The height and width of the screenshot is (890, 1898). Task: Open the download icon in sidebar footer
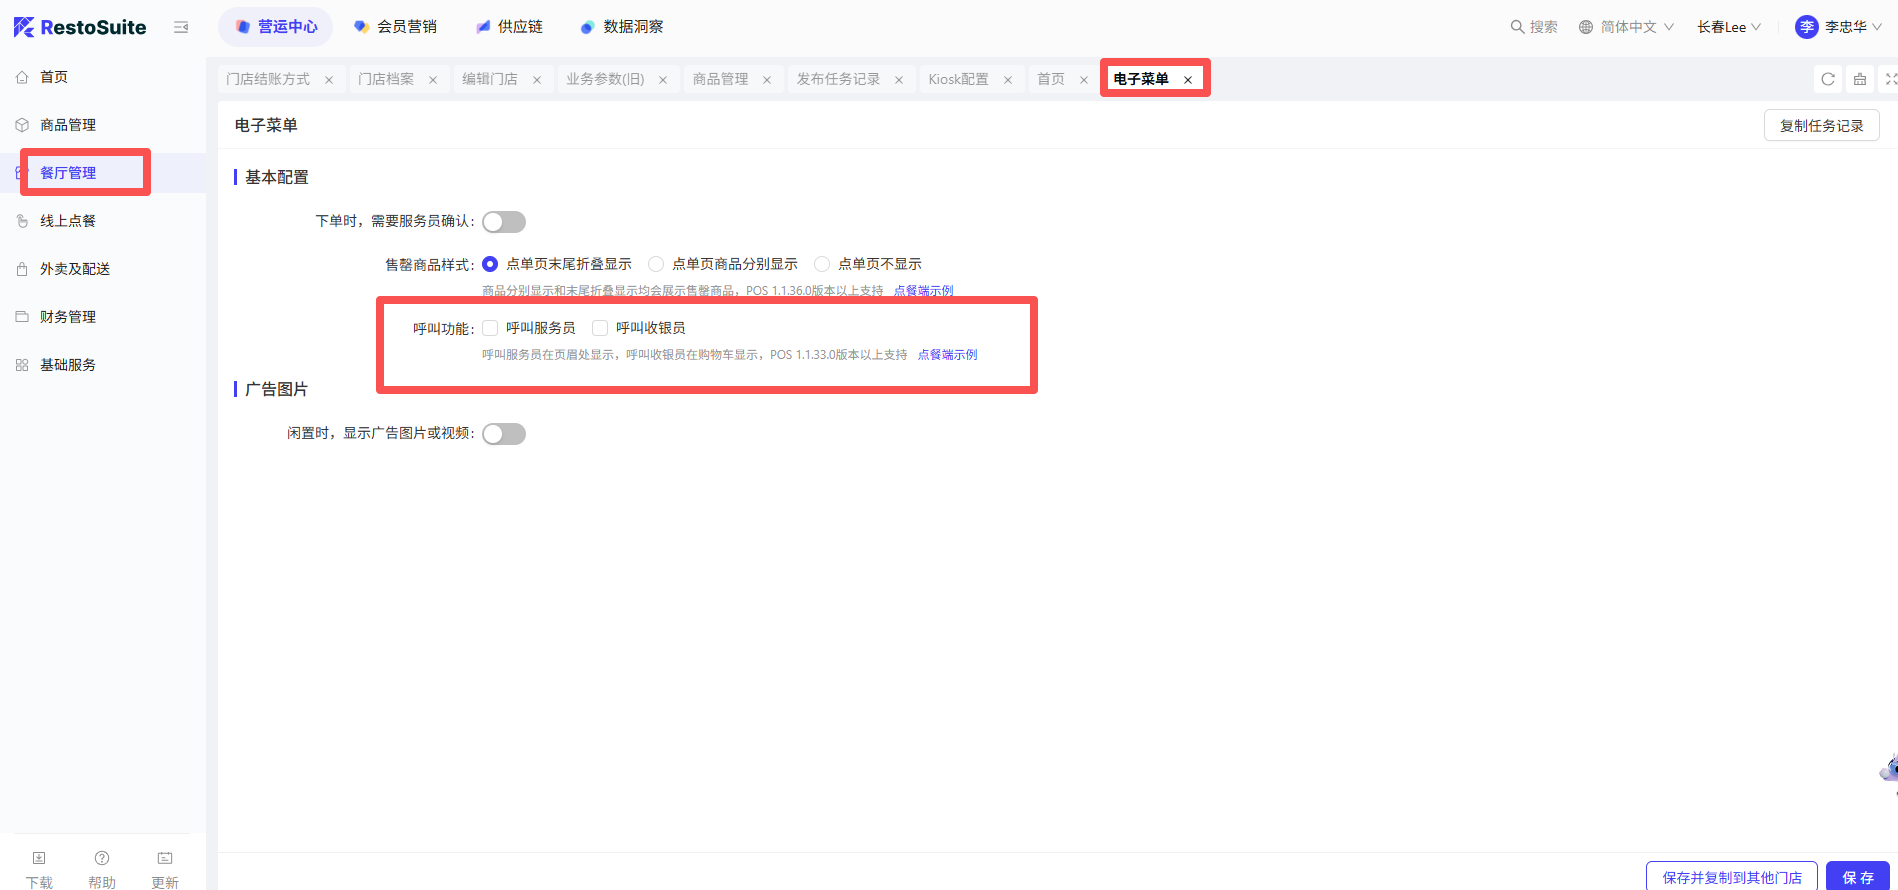[x=39, y=859]
